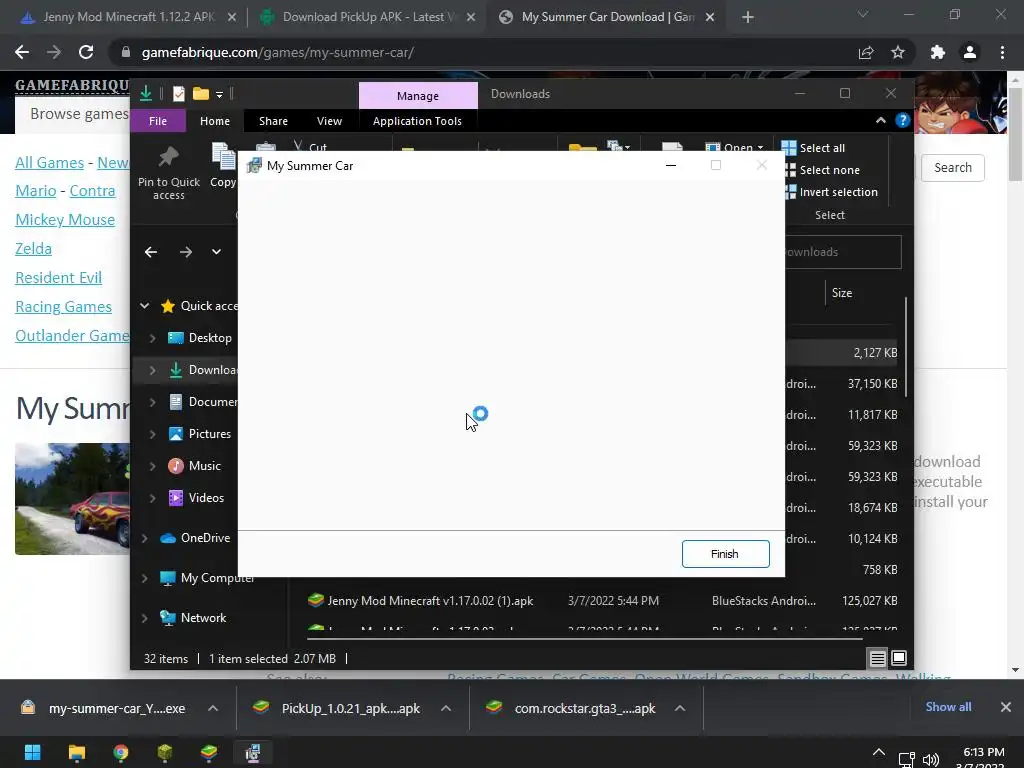The width and height of the screenshot is (1024, 768).
Task: Open options for my-summer-car exe download
Action: point(213,708)
